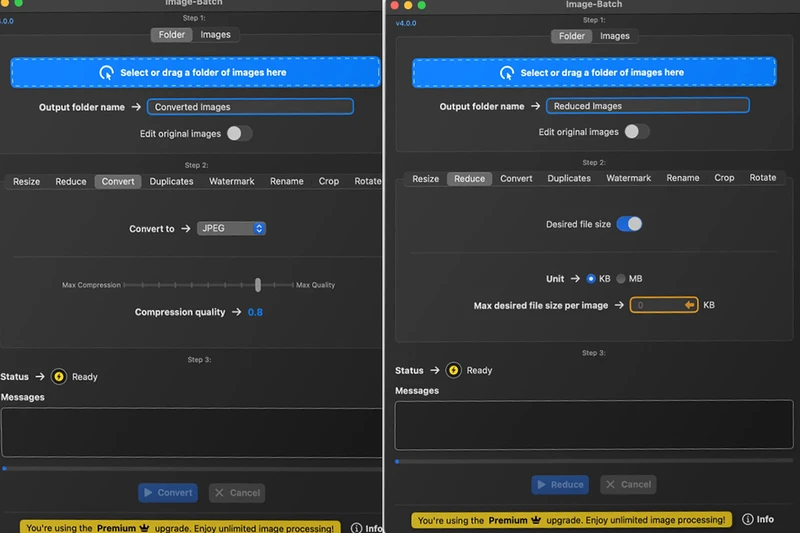This screenshot has height=533, width=800.
Task: Open Crop tab in left window
Action: click(329, 182)
